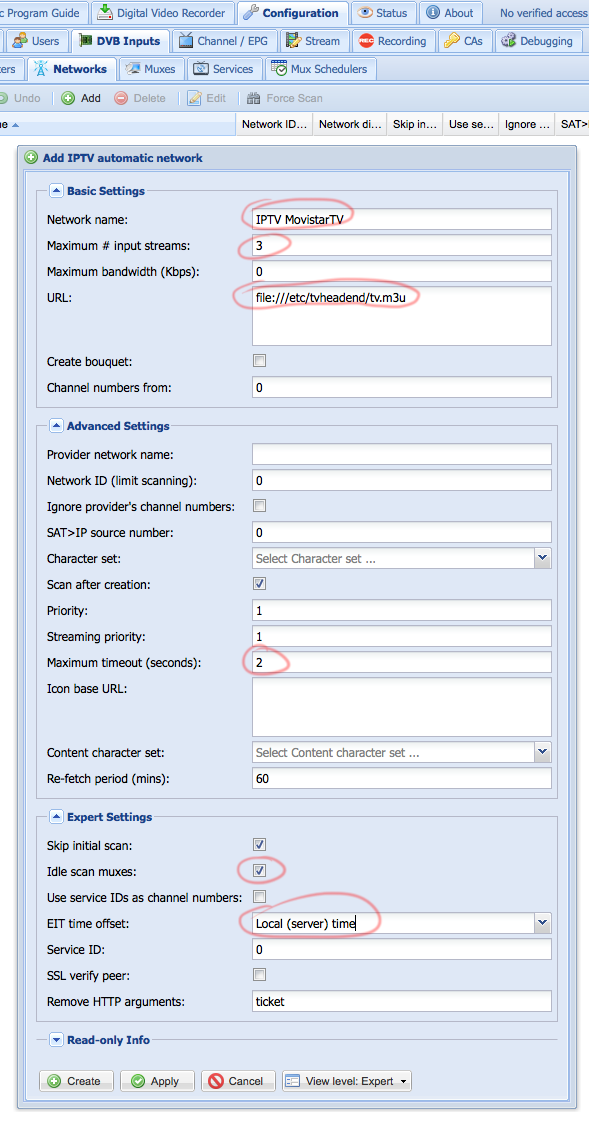589x1126 pixels.
Task: Click the Create button
Action: tap(76, 1081)
